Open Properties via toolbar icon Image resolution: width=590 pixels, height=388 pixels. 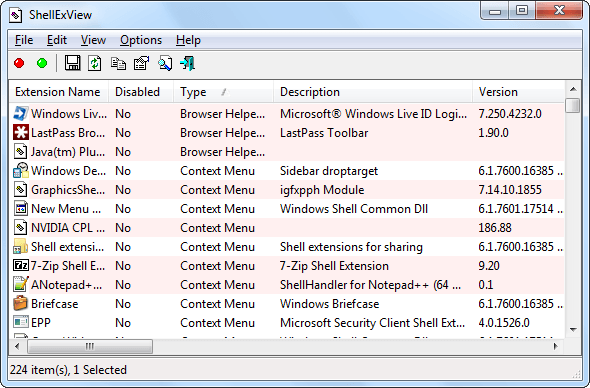pos(141,63)
